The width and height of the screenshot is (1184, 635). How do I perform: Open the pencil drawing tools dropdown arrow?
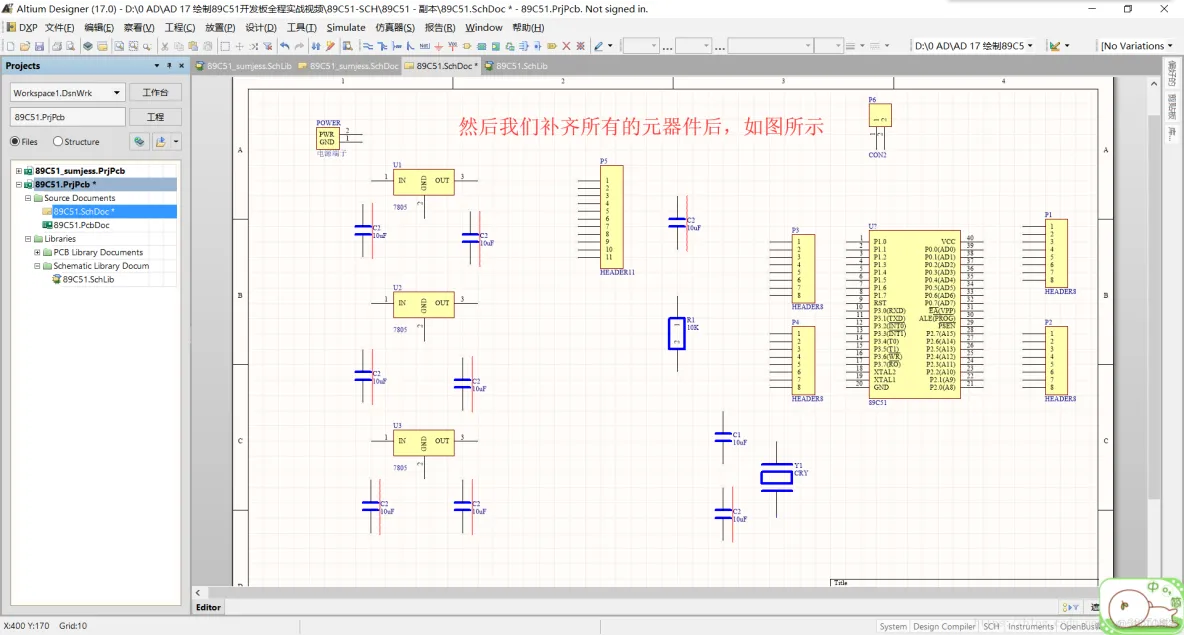pyautogui.click(x=610, y=46)
